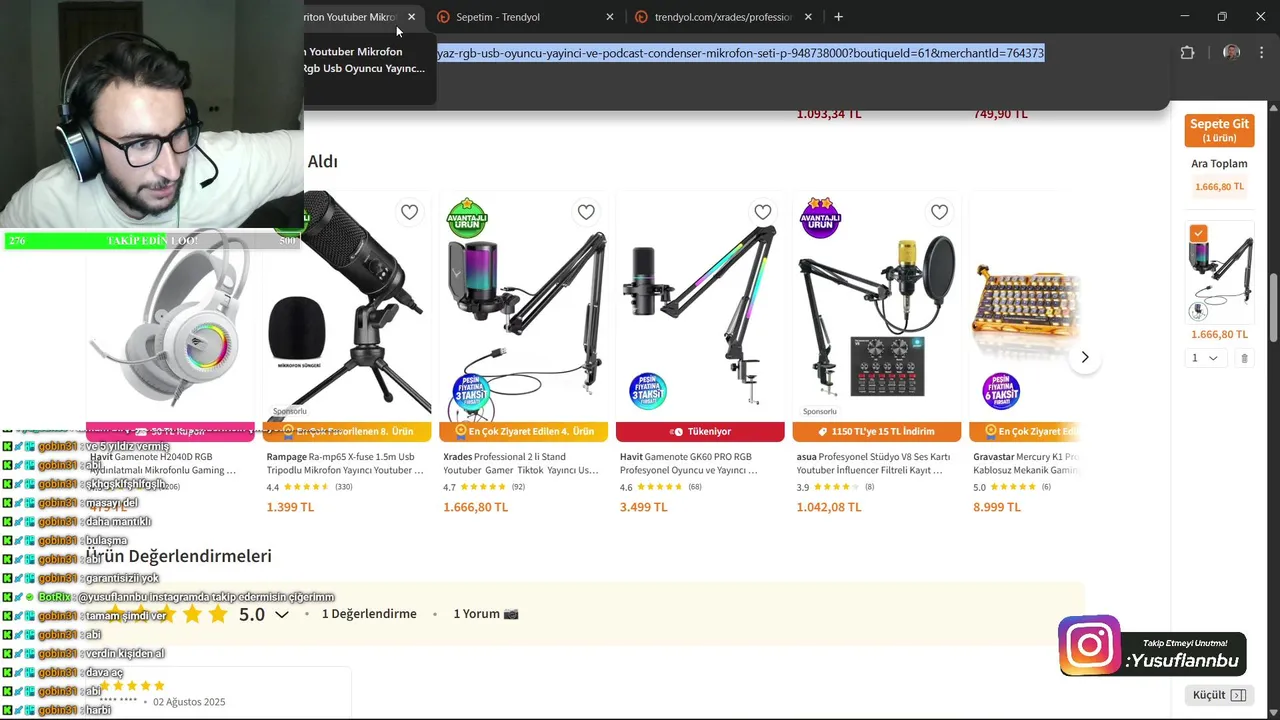Switch to the trendyol.com/xrades tab
This screenshot has width=1280, height=720.
point(722,17)
